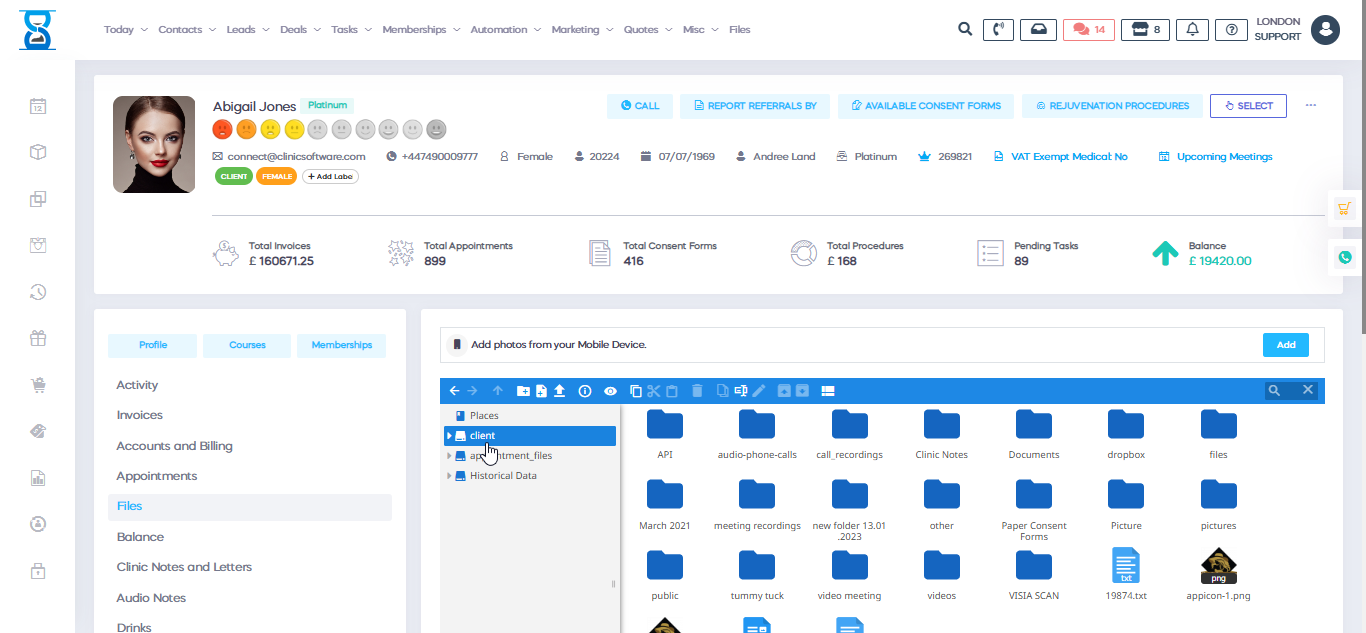Click the preview eye icon in file toolbar
The width and height of the screenshot is (1366, 633).
(x=609, y=391)
